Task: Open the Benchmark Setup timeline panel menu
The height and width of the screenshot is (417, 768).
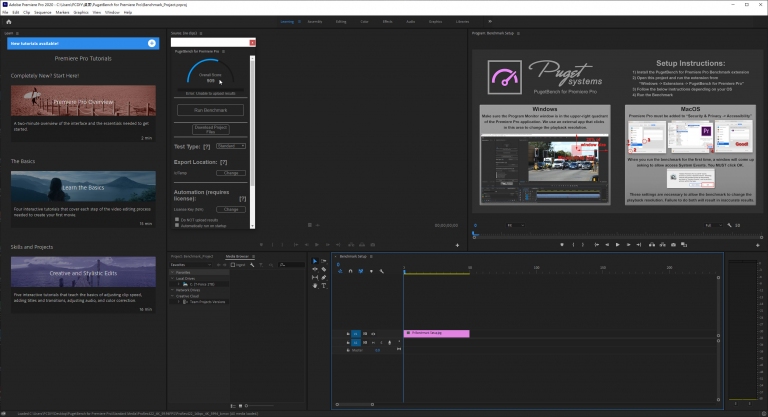Action: [x=371, y=256]
